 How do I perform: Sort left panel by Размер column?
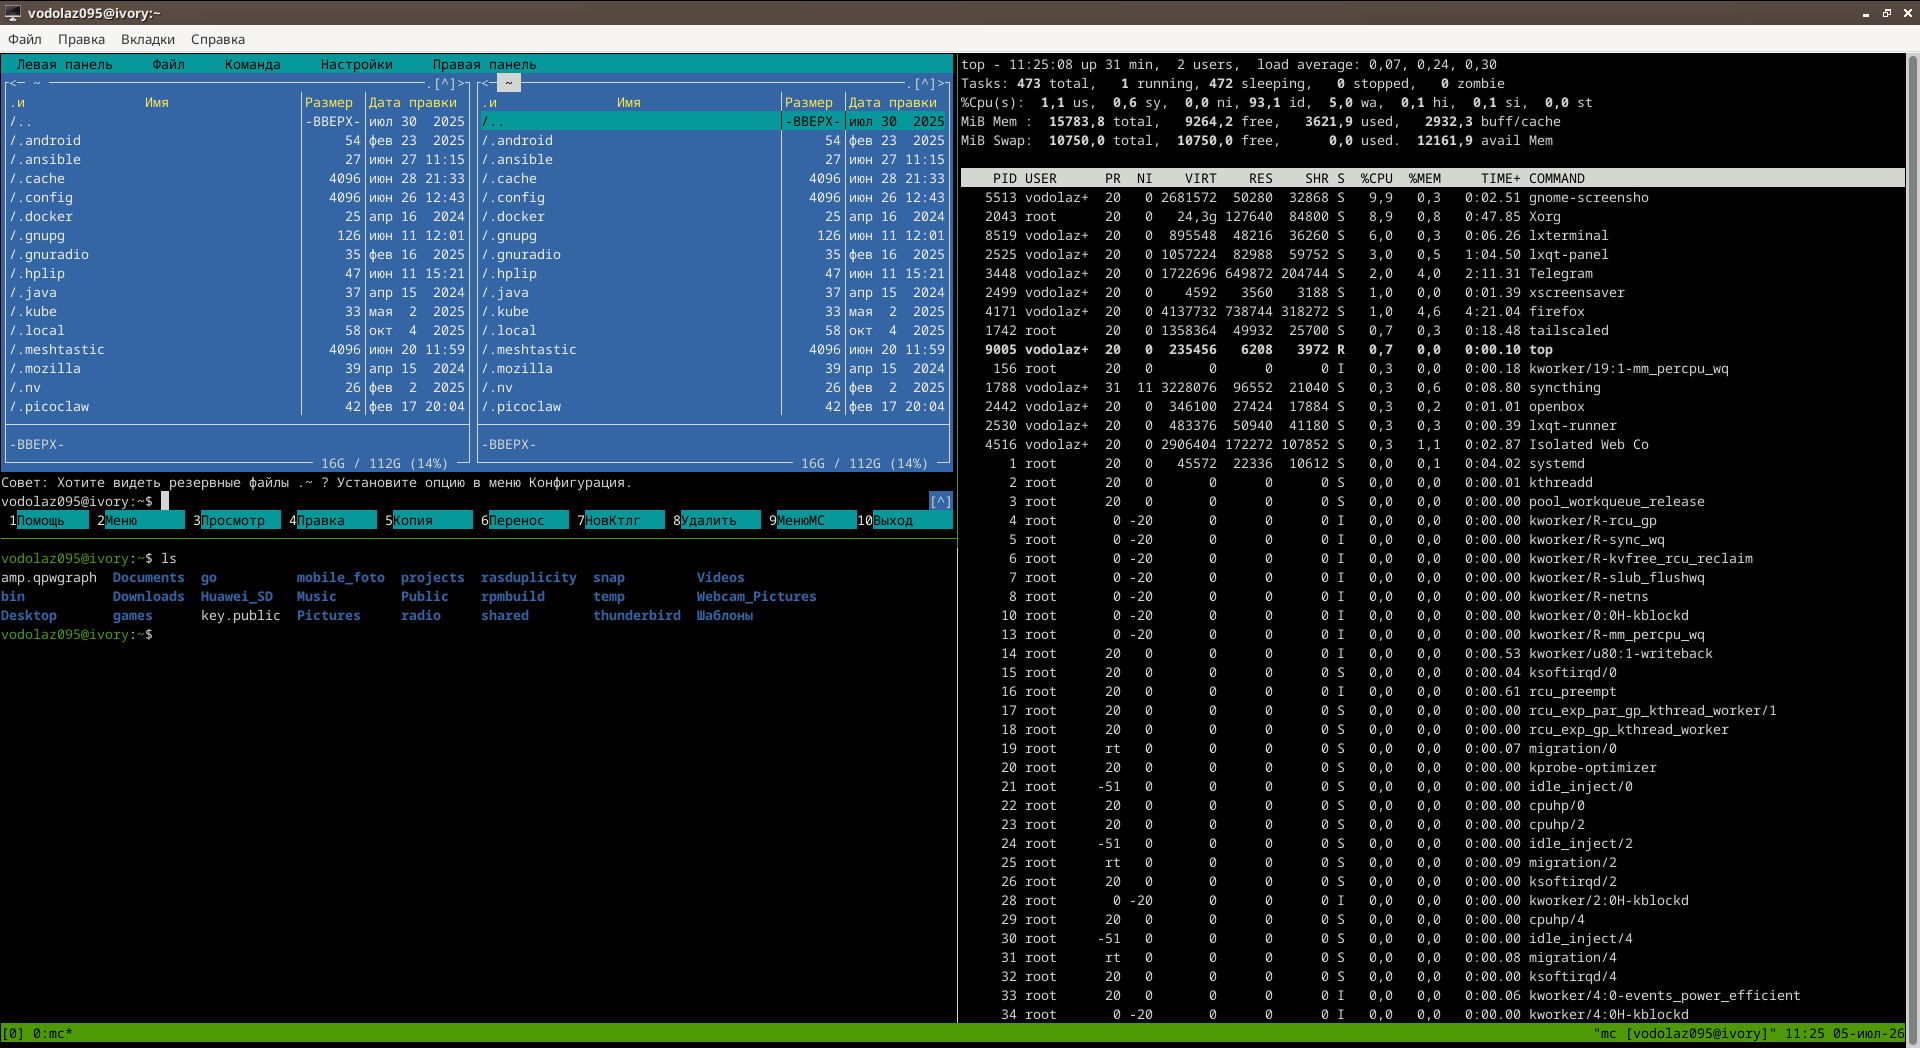(x=329, y=103)
